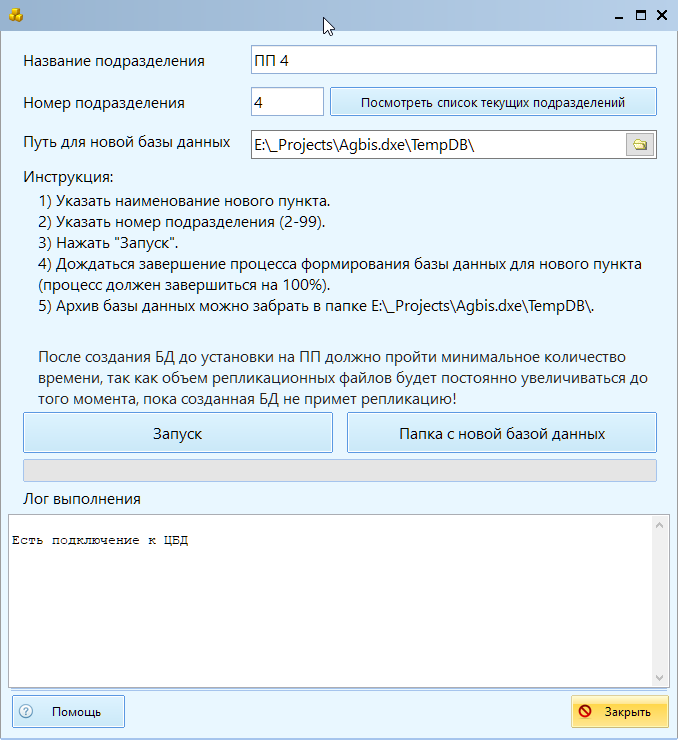The image size is (678, 740).
Task: Click the 'Путь для новой базы данных' label
Action: [127, 142]
